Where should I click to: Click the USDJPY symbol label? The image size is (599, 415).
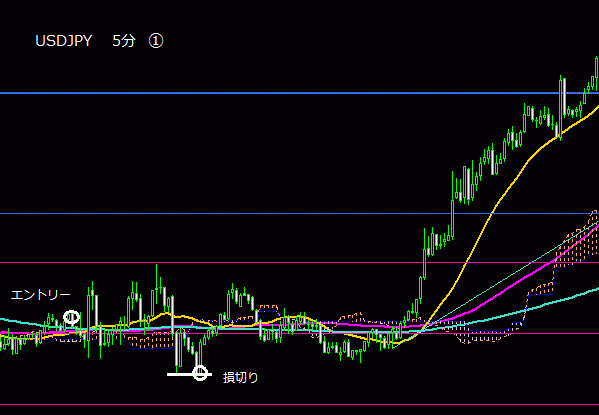(64, 41)
